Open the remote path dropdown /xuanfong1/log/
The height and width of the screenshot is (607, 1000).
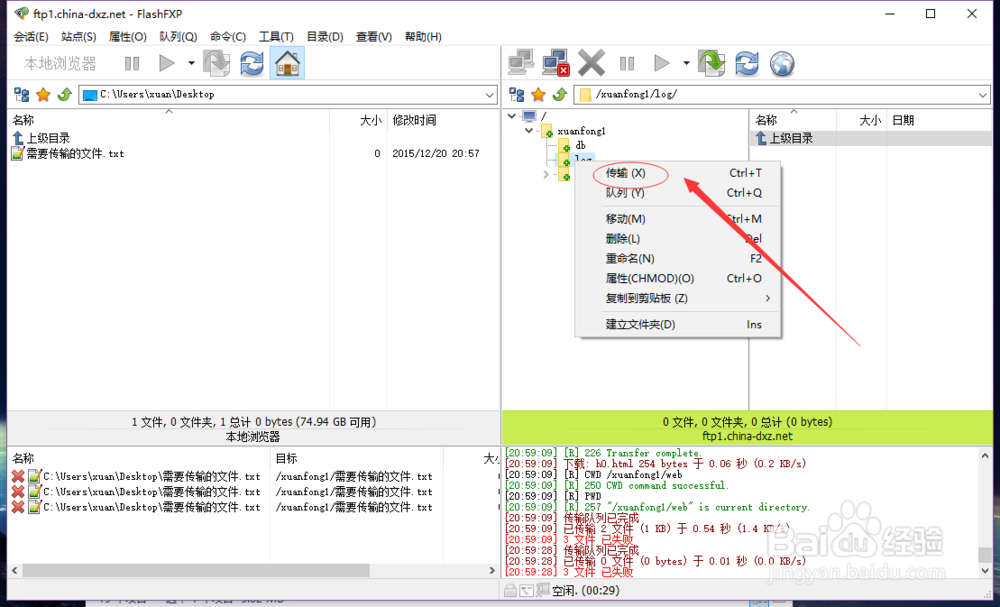(x=982, y=95)
